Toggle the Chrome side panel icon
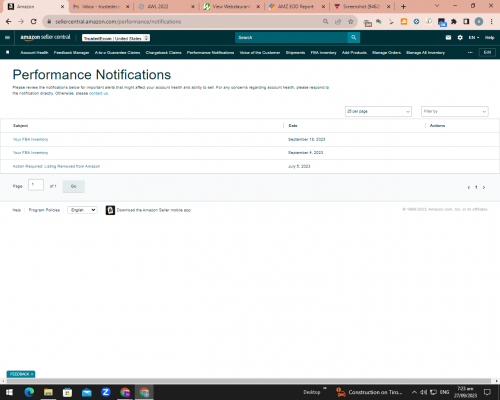500x400 pixels. 466,22
